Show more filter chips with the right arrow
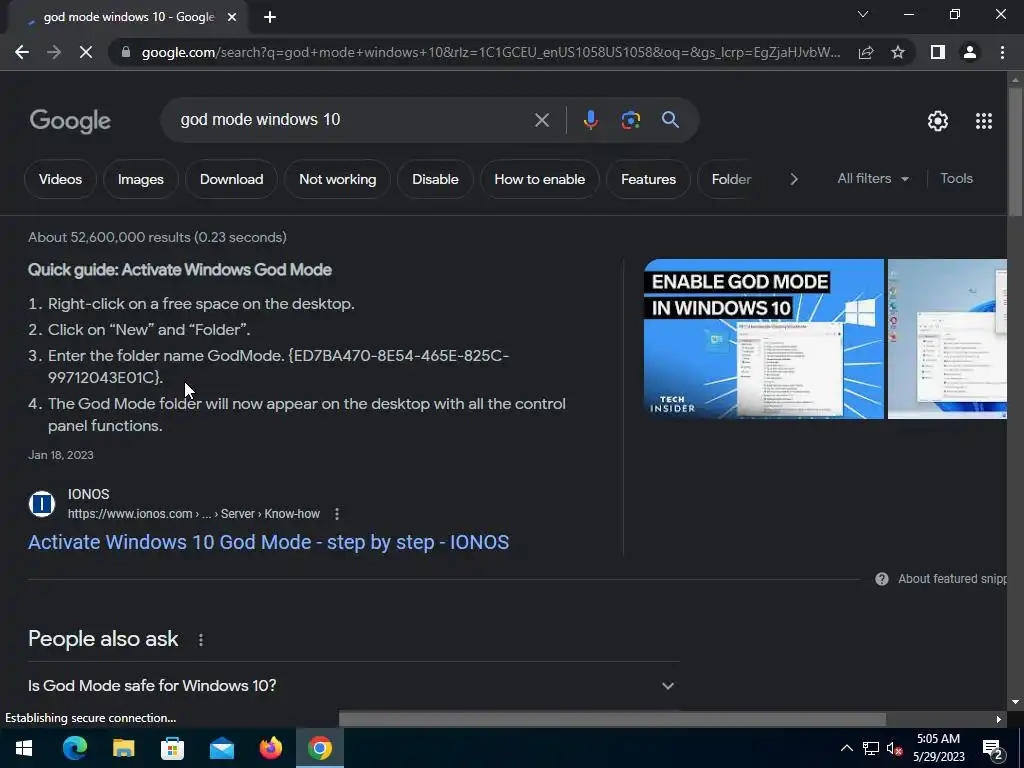Screen dimensions: 1024x768 793,179
